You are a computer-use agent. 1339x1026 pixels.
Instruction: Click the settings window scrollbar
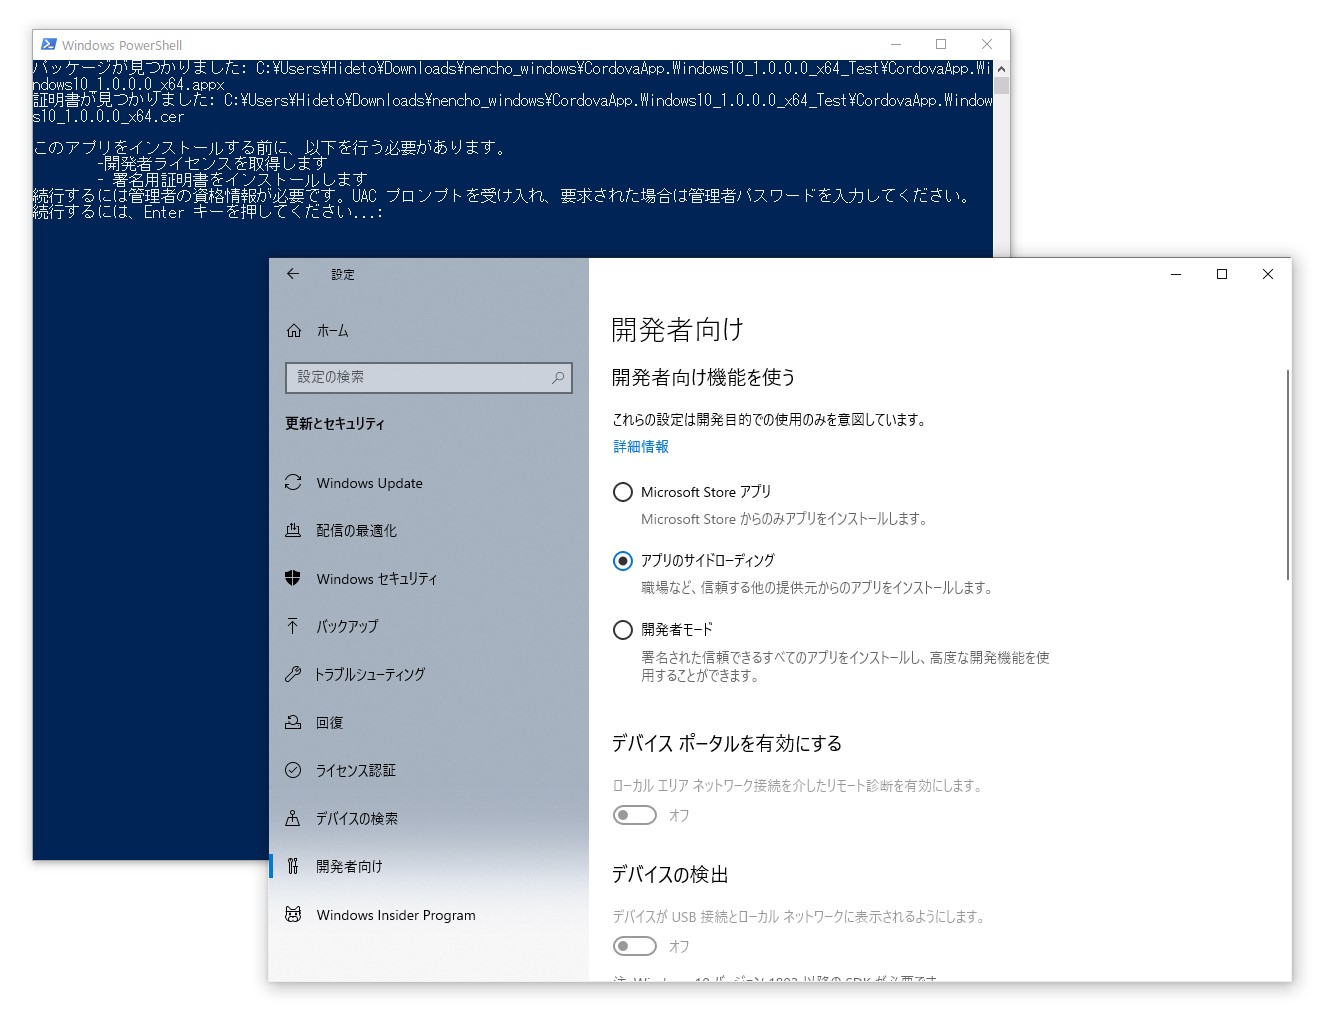click(x=1289, y=470)
